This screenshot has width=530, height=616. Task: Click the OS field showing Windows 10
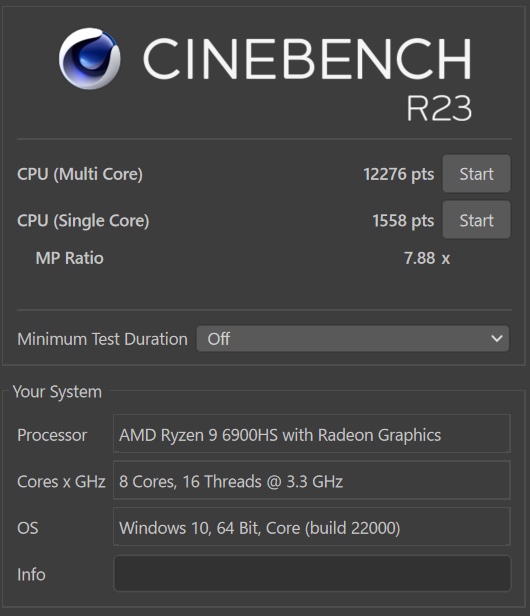click(x=312, y=527)
